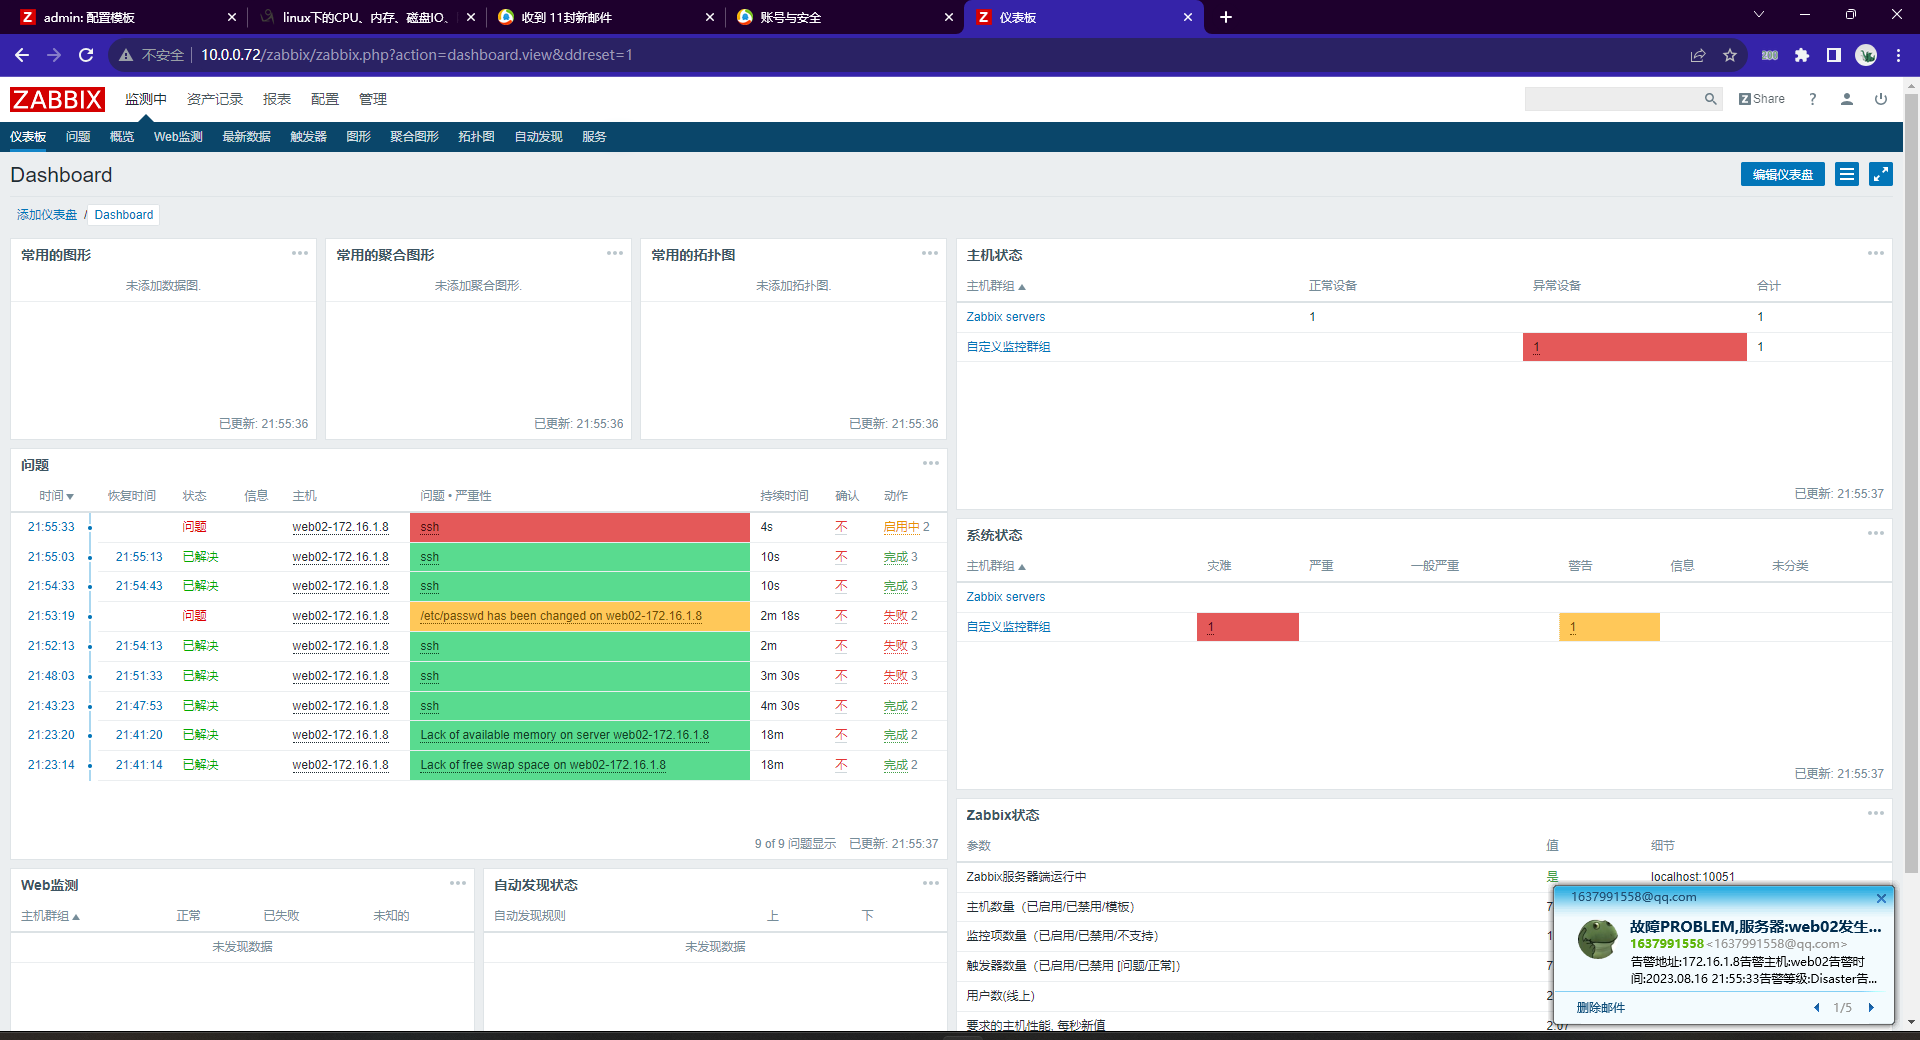Open Chrome's three-dot menu
The image size is (1920, 1040).
pos(1898,55)
